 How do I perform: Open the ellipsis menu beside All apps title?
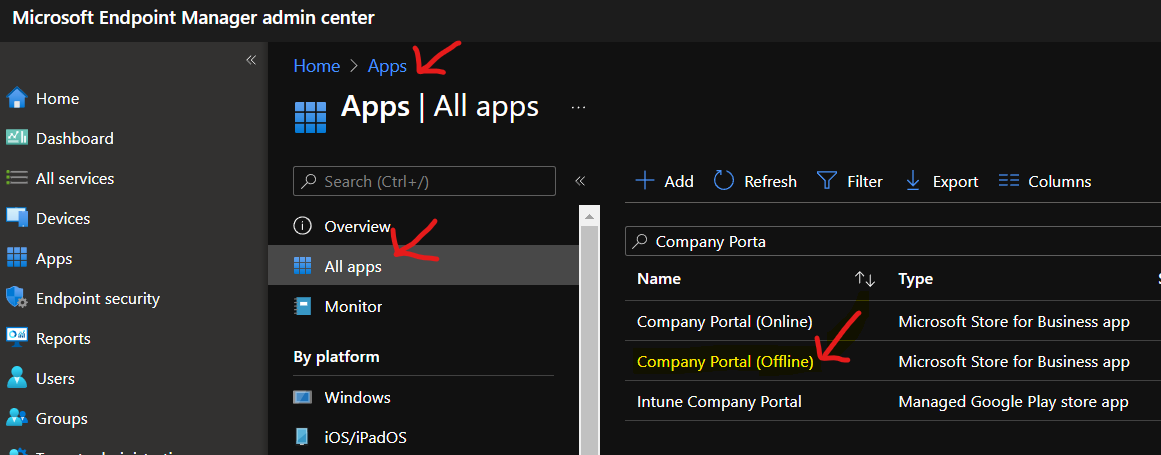click(579, 107)
